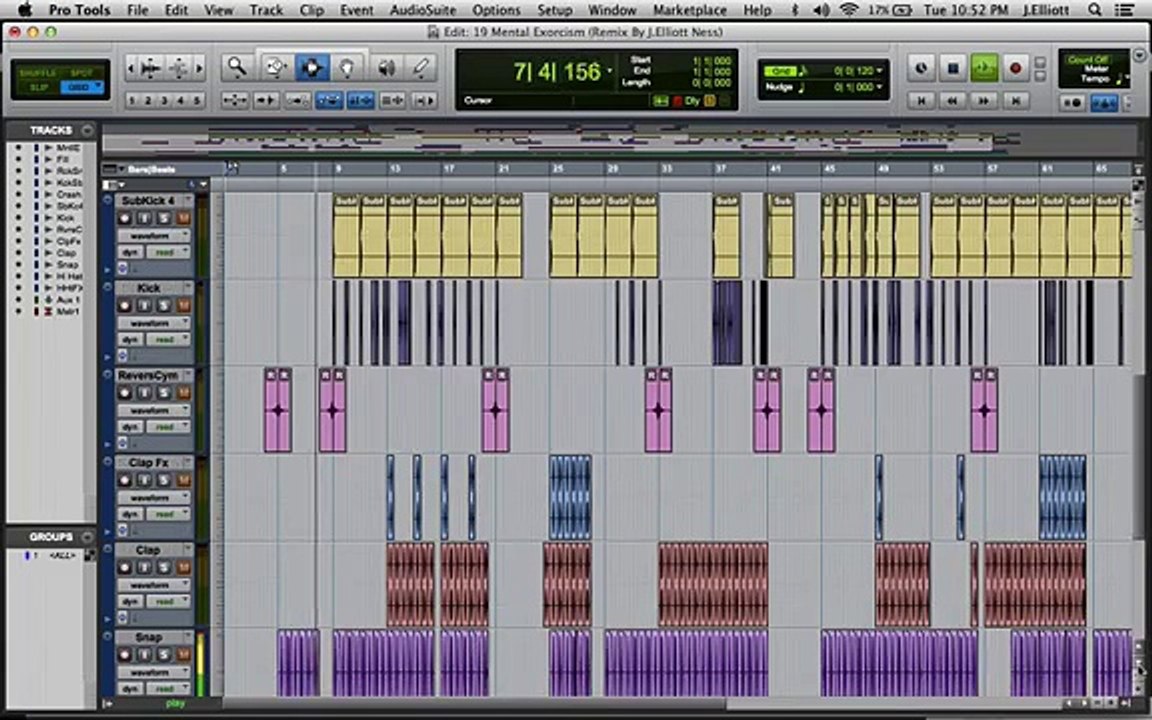
Task: Open SubKick 4 track view waveform selector
Action: tap(154, 236)
